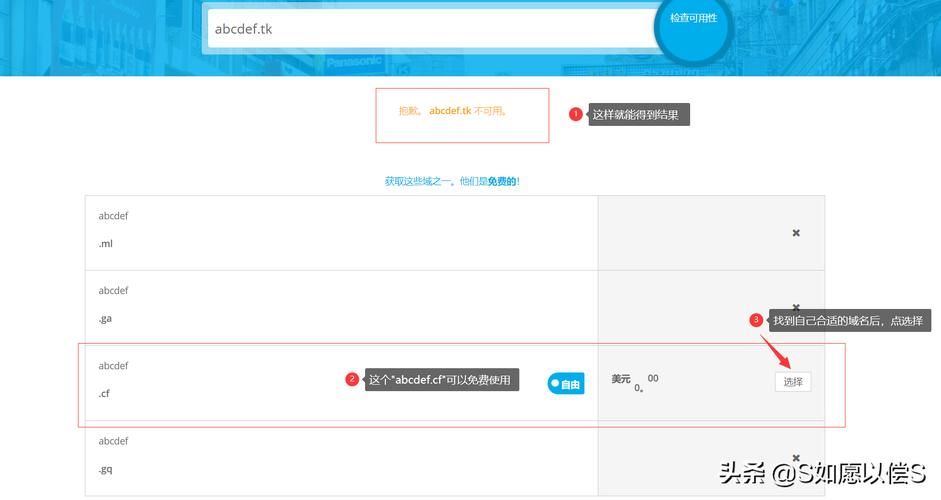941x500 pixels.
Task: Click the X icon in the .ml row
Action: pos(796,233)
